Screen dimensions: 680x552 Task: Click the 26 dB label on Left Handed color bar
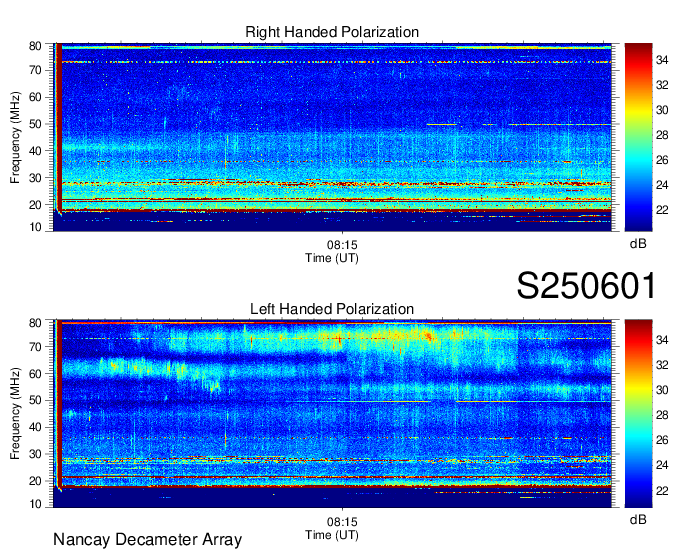(x=662, y=441)
